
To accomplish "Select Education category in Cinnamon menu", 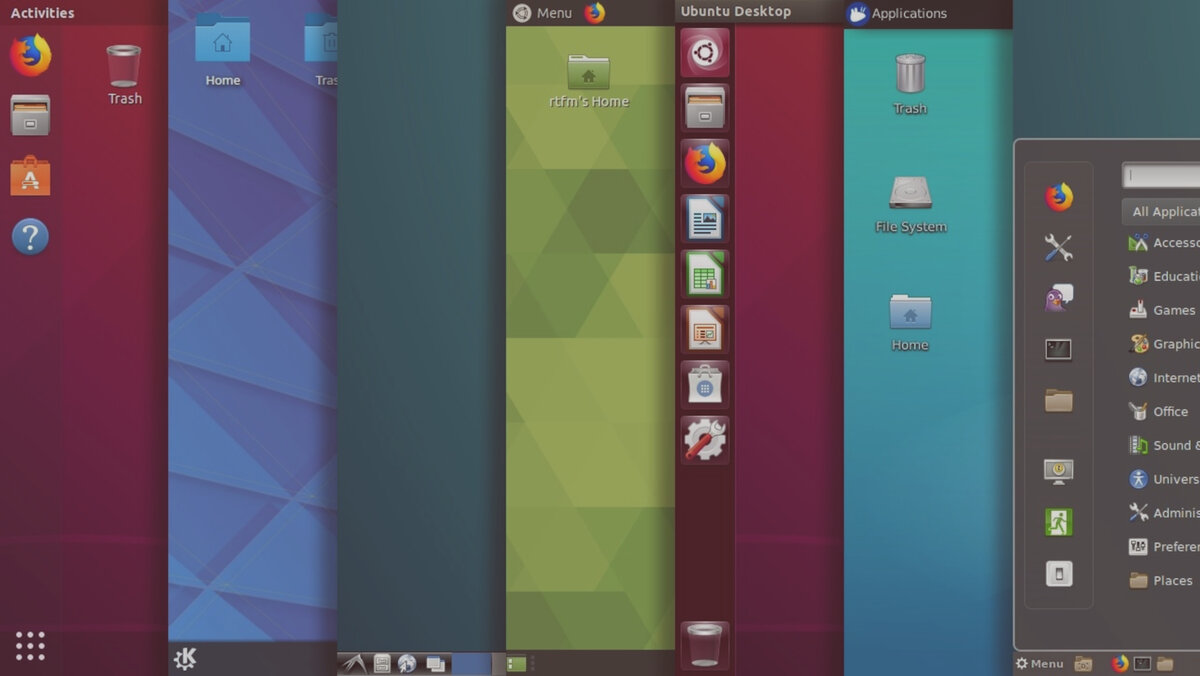I will pos(1162,276).
